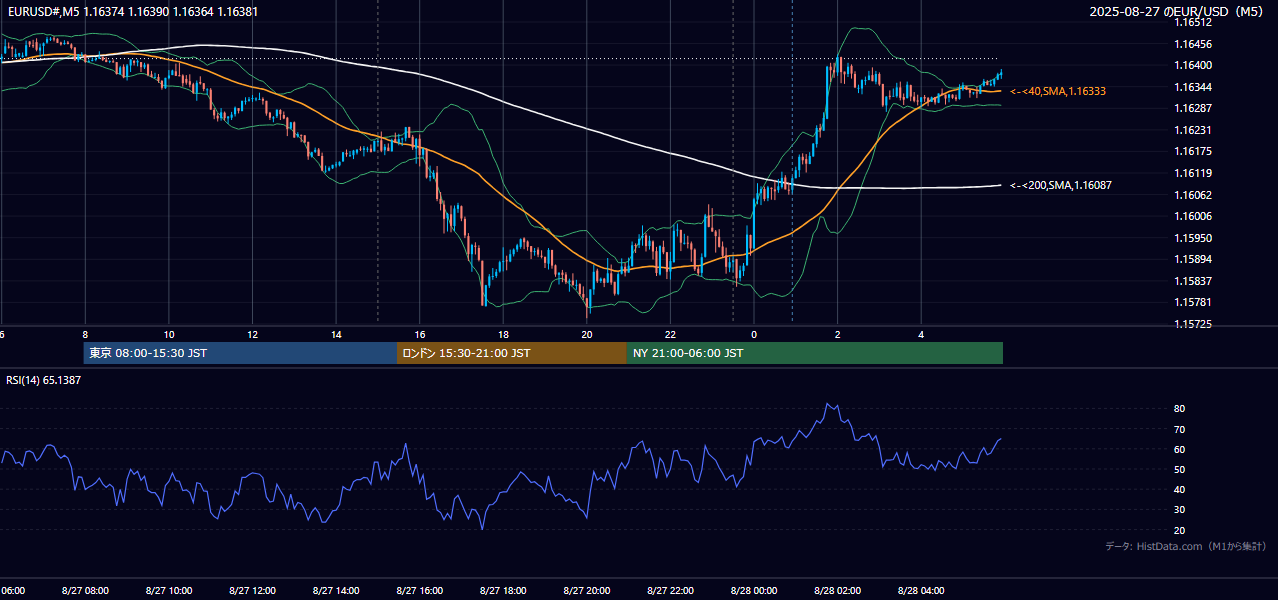Click price level 1.15725 on the axis
The image size is (1278, 600).
1195,324
